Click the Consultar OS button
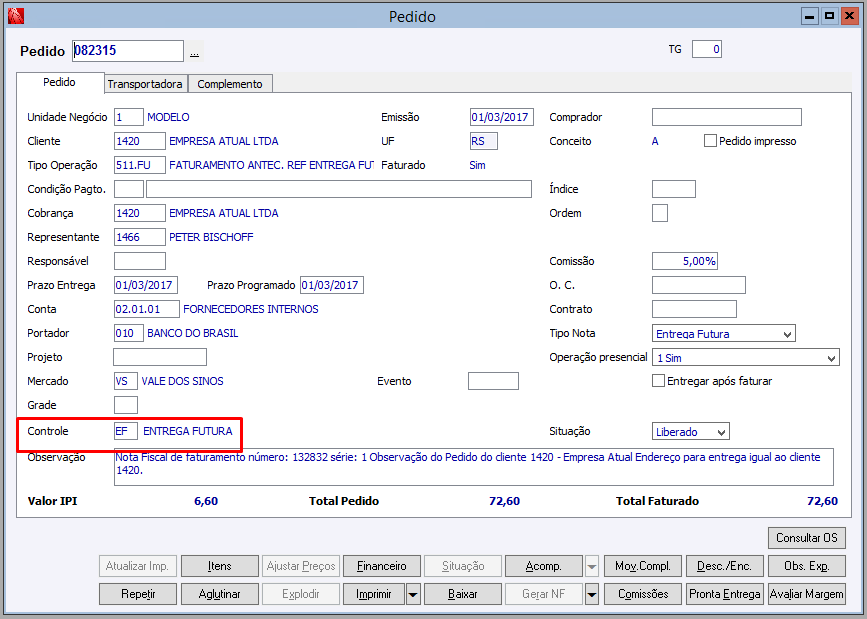This screenshot has height=619, width=867. pyautogui.click(x=806, y=538)
